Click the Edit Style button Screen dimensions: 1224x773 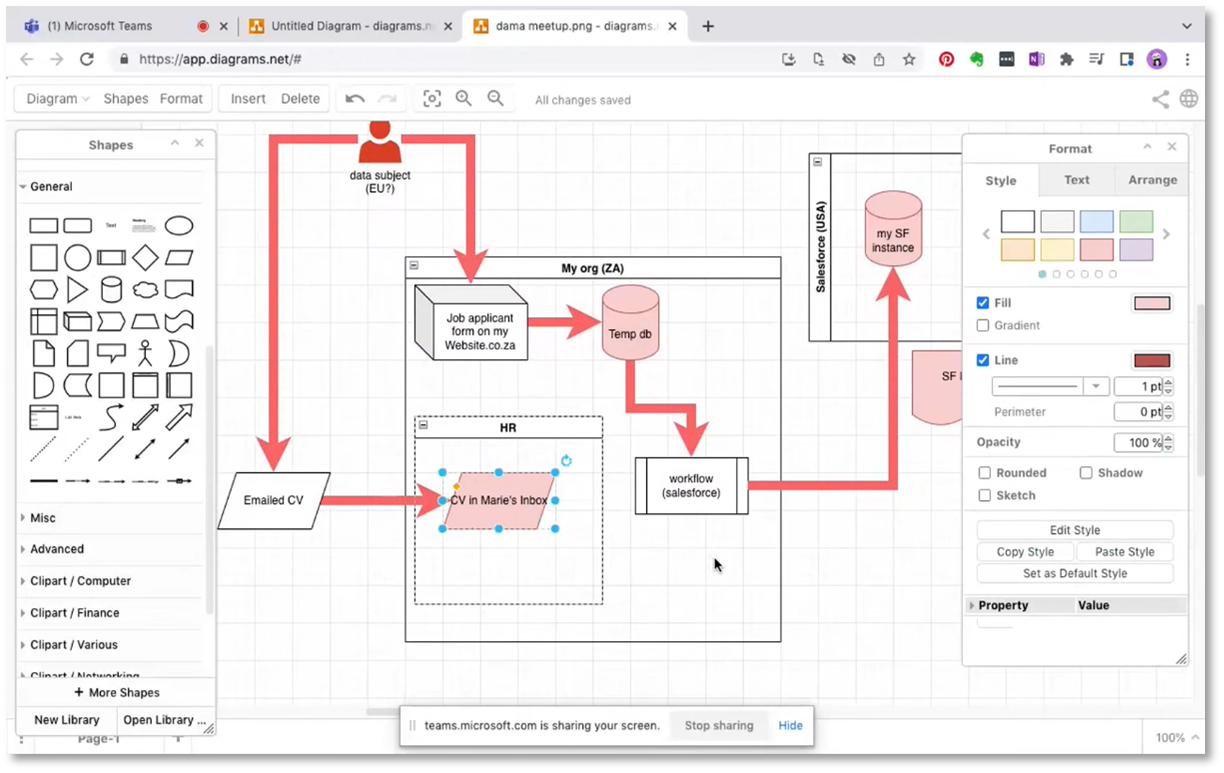[1075, 530]
